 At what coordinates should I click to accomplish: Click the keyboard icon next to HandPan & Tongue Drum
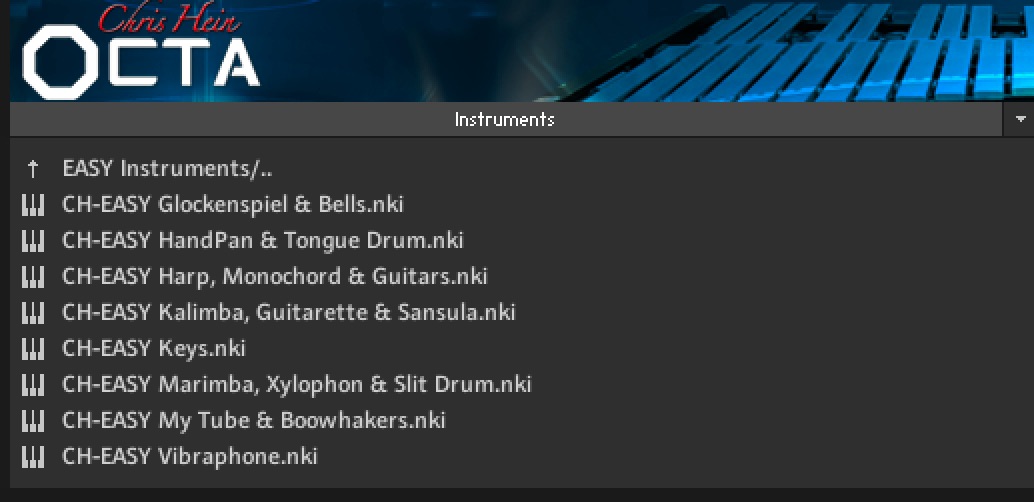coord(33,240)
